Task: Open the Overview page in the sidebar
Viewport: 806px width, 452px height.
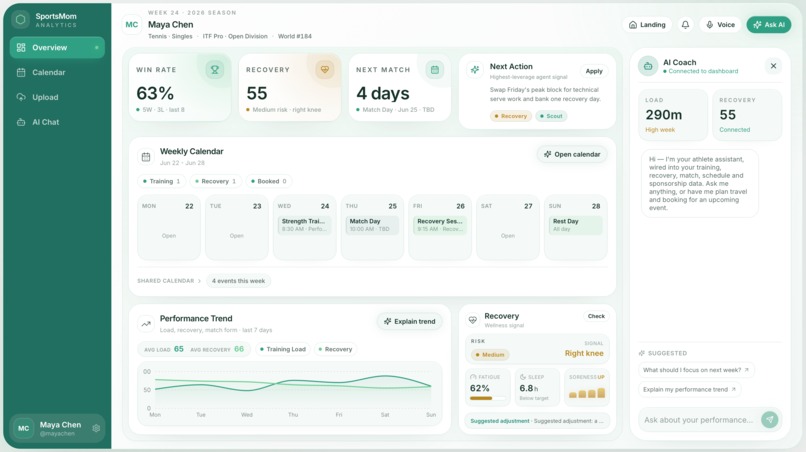Action: 57,47
